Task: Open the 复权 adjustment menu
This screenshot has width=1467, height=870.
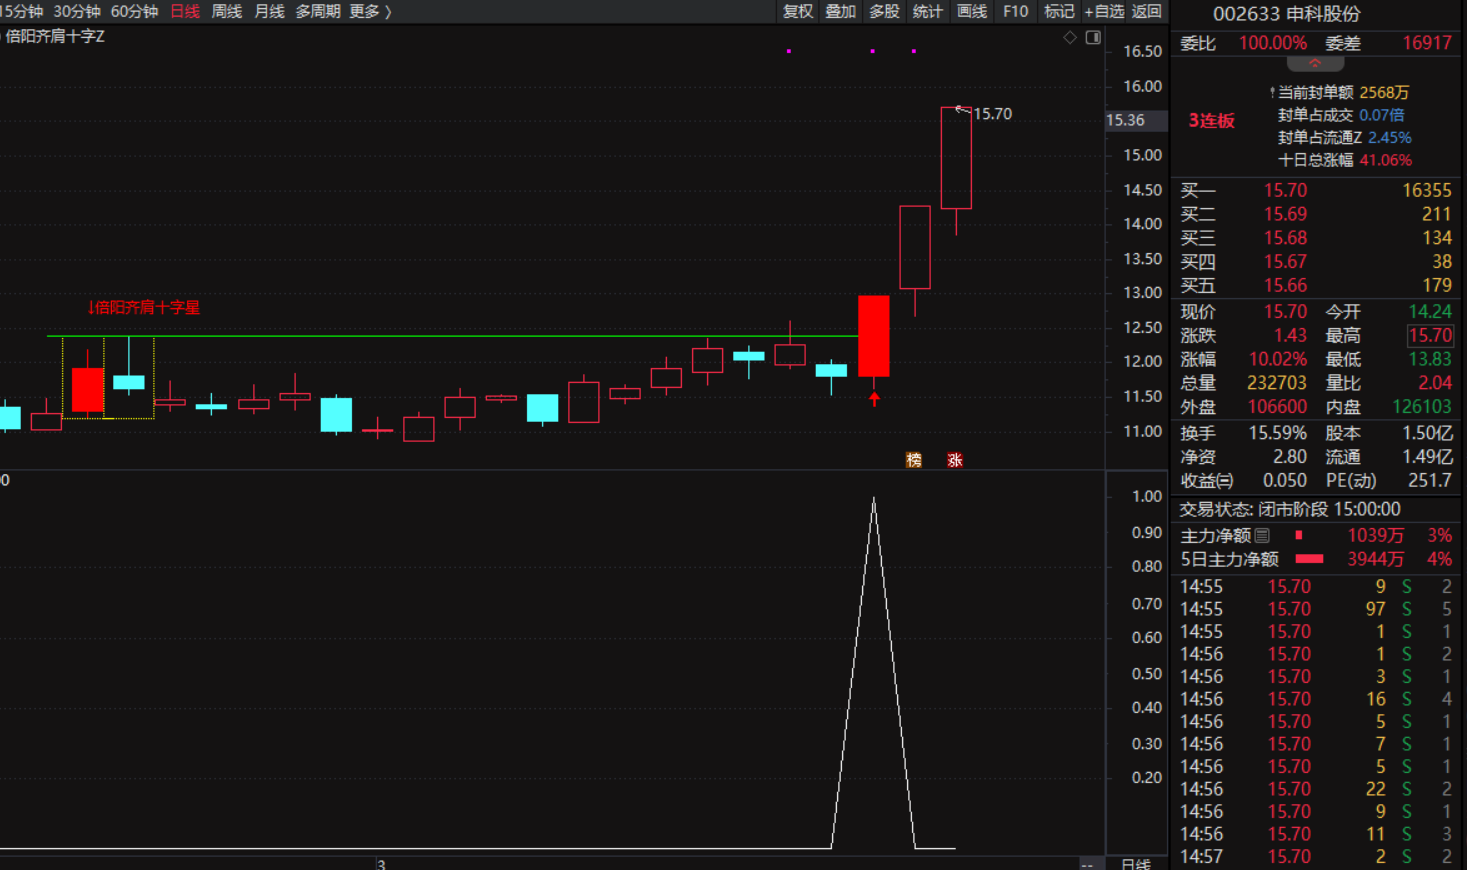Action: pos(798,11)
